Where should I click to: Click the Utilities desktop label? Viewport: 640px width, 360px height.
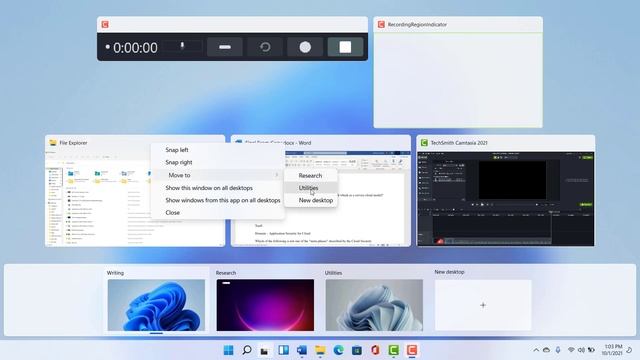[333, 273]
